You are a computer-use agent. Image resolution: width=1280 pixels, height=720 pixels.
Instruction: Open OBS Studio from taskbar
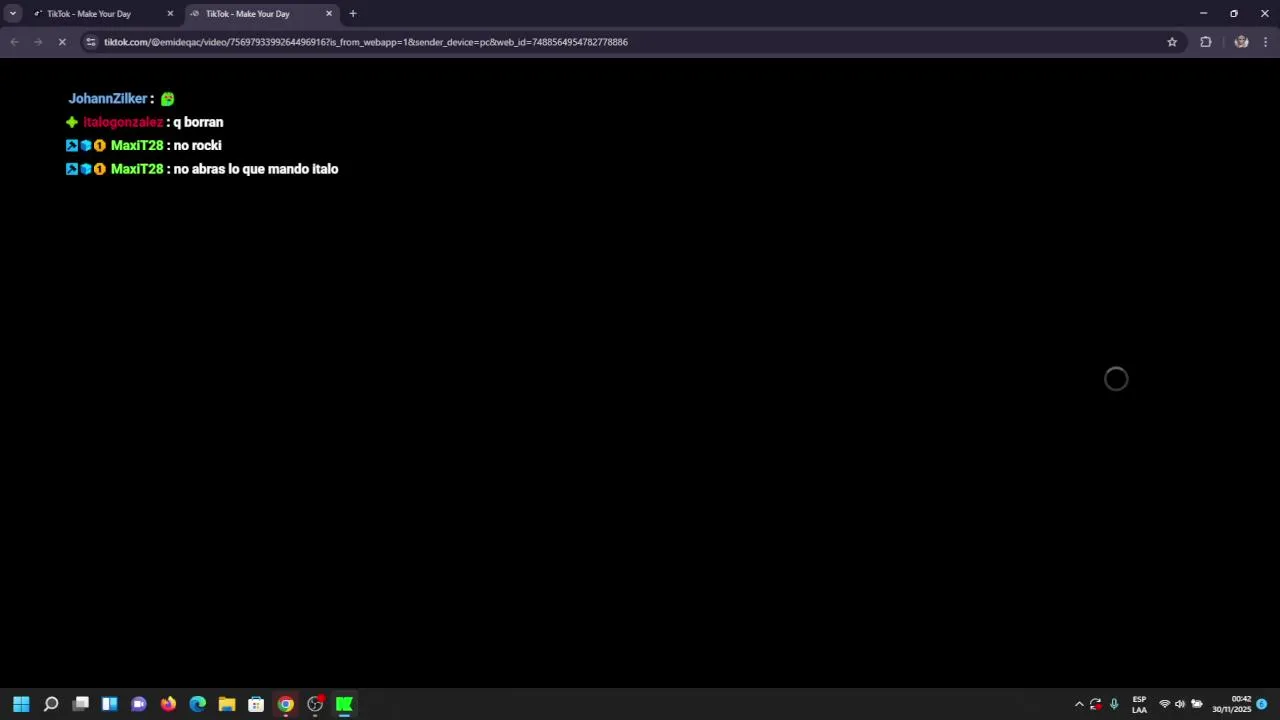click(315, 704)
